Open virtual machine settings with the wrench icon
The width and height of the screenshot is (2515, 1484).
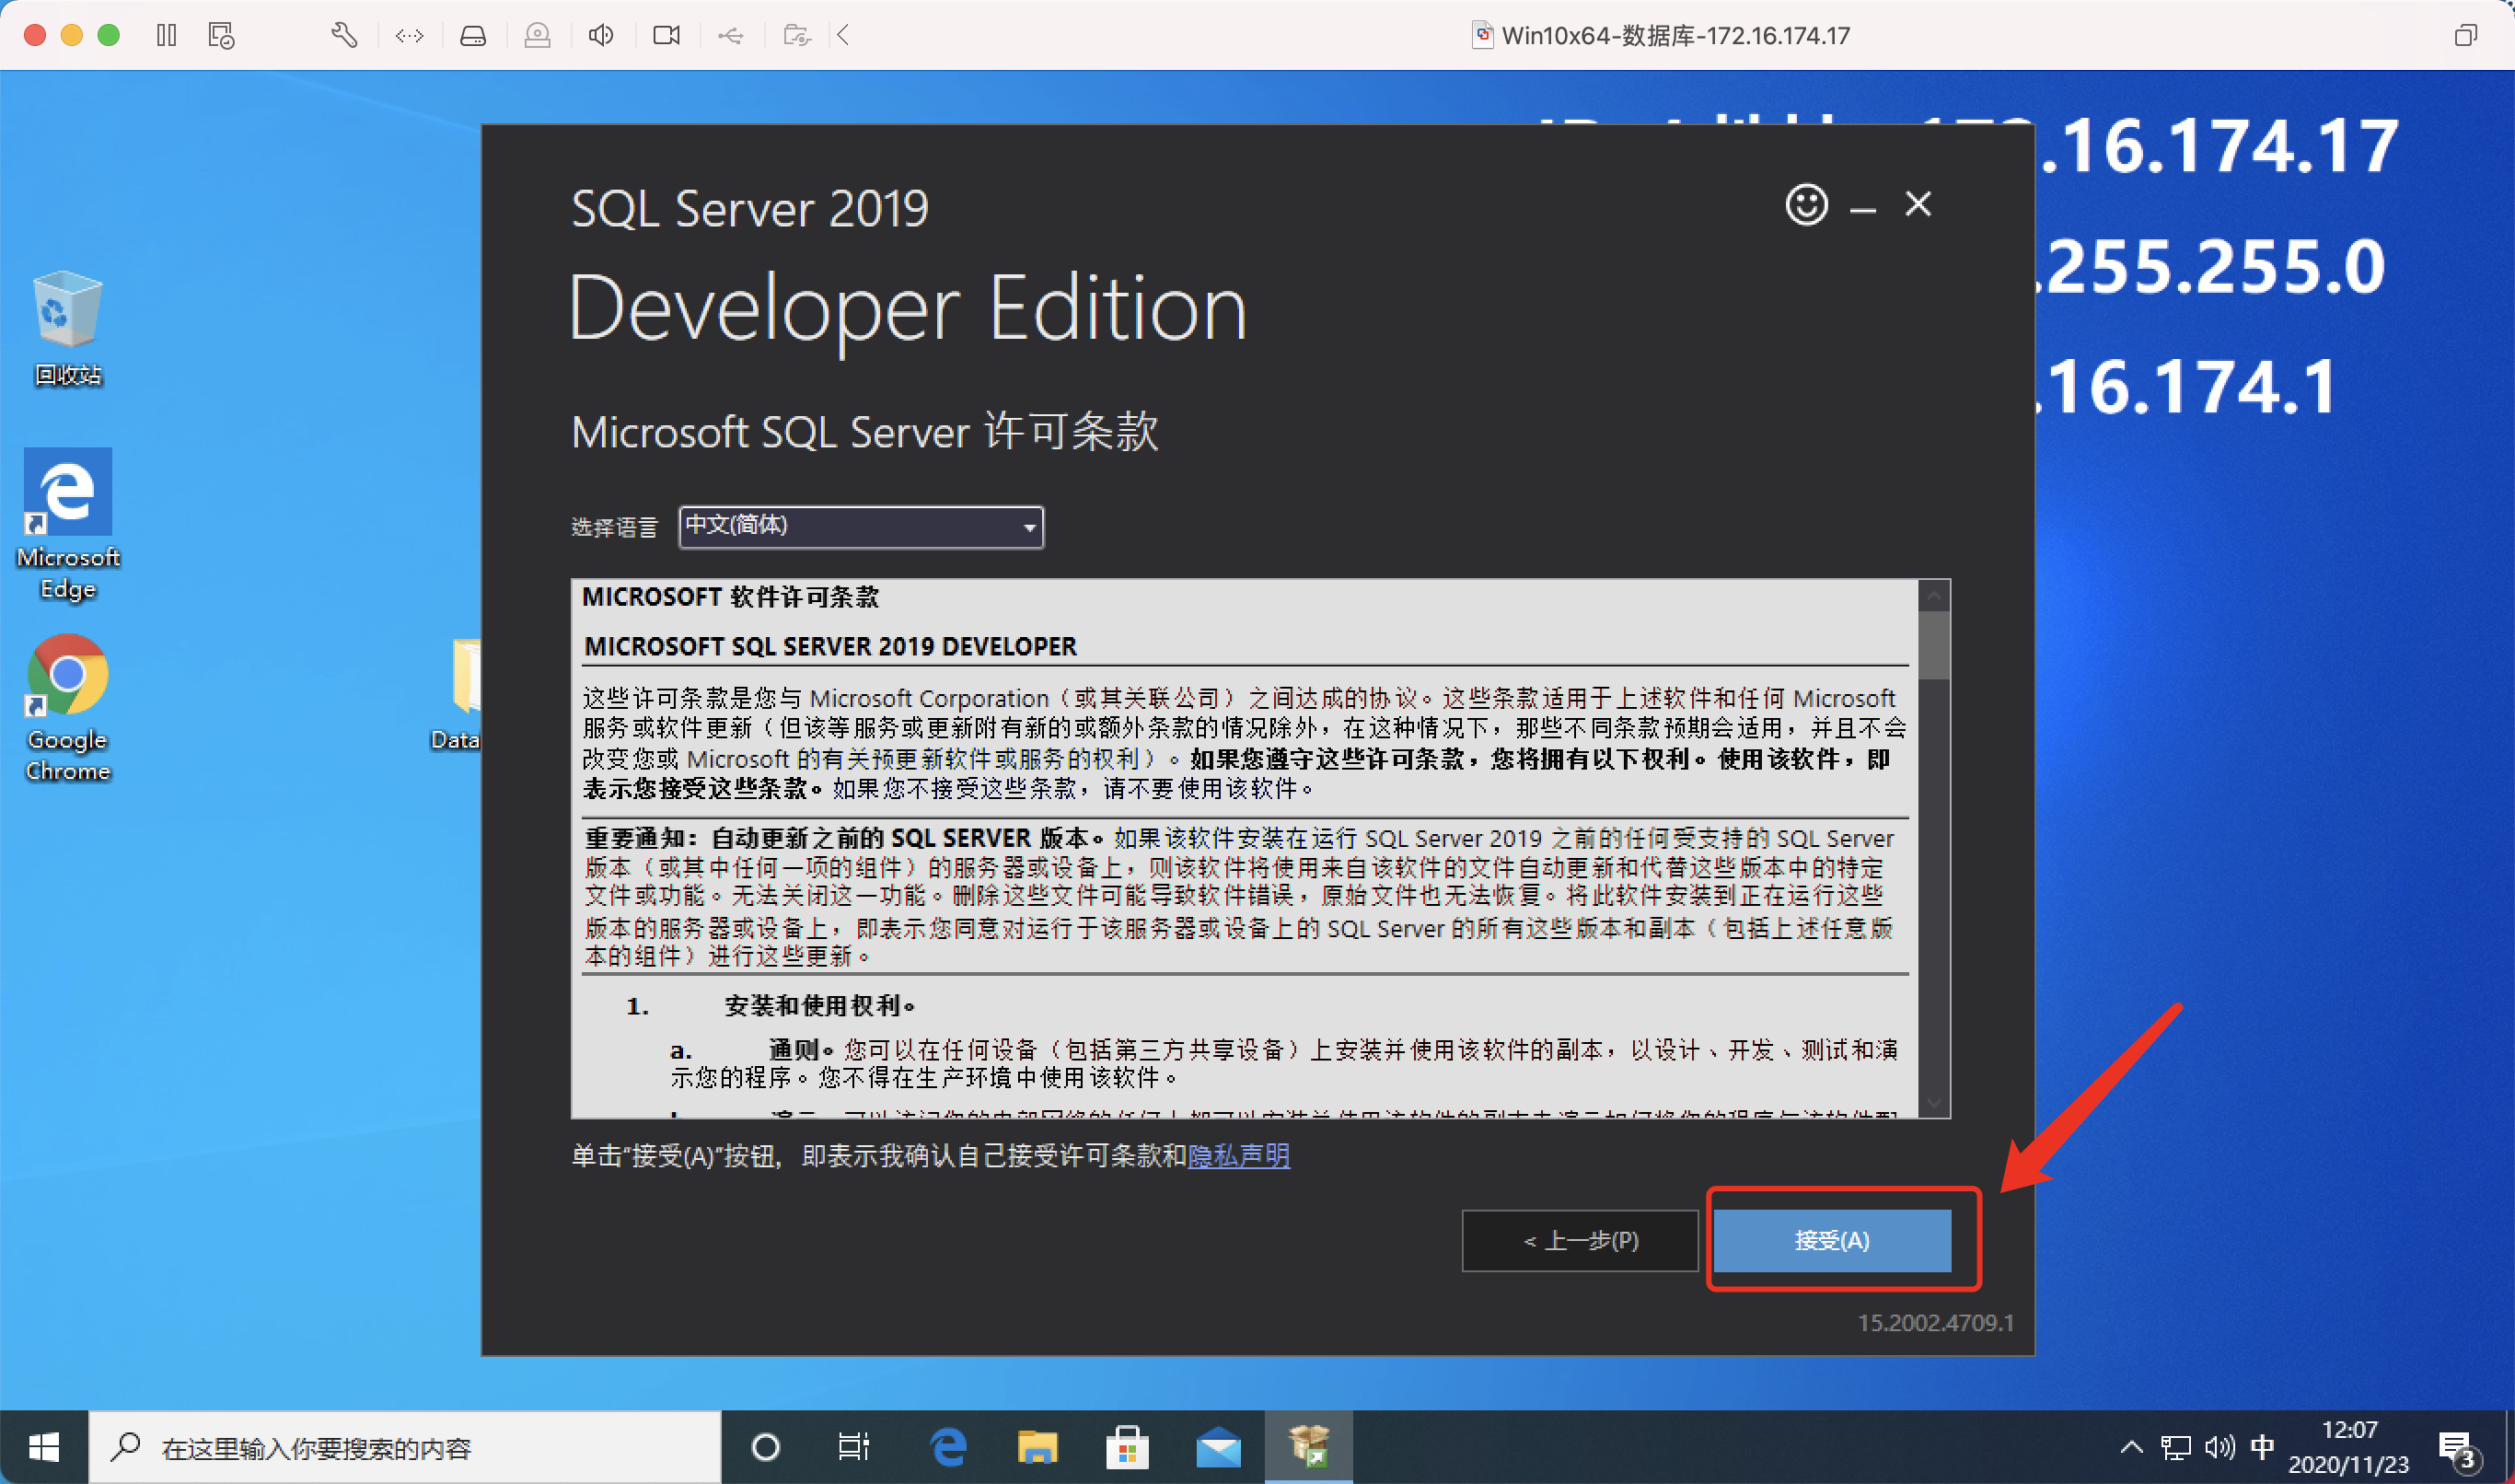coord(345,35)
